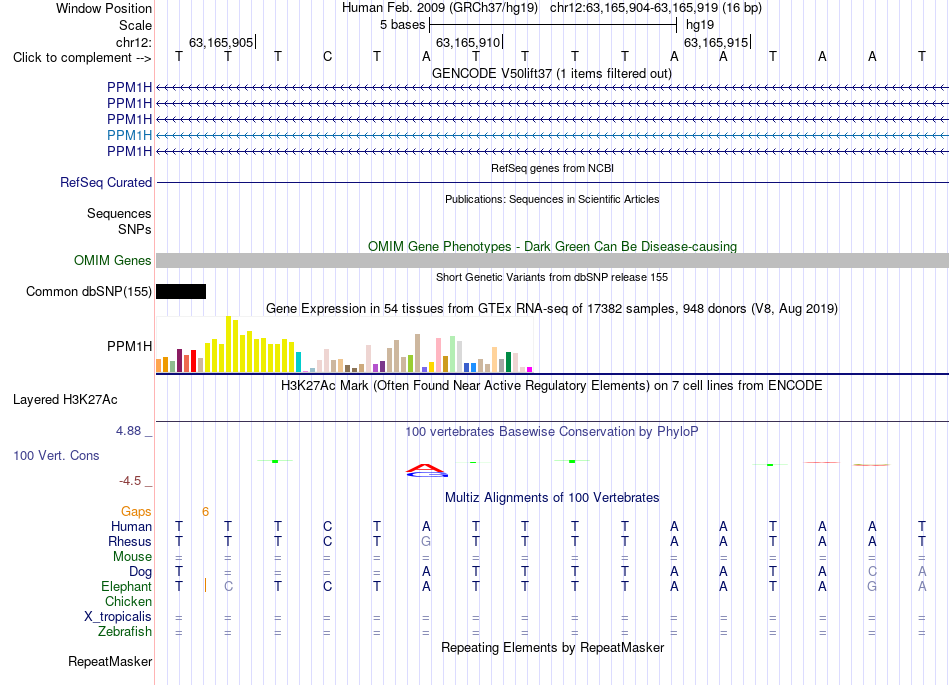Click the GTEx Gene Expression track title
Viewport: 950px width, 685px height.
point(552,309)
